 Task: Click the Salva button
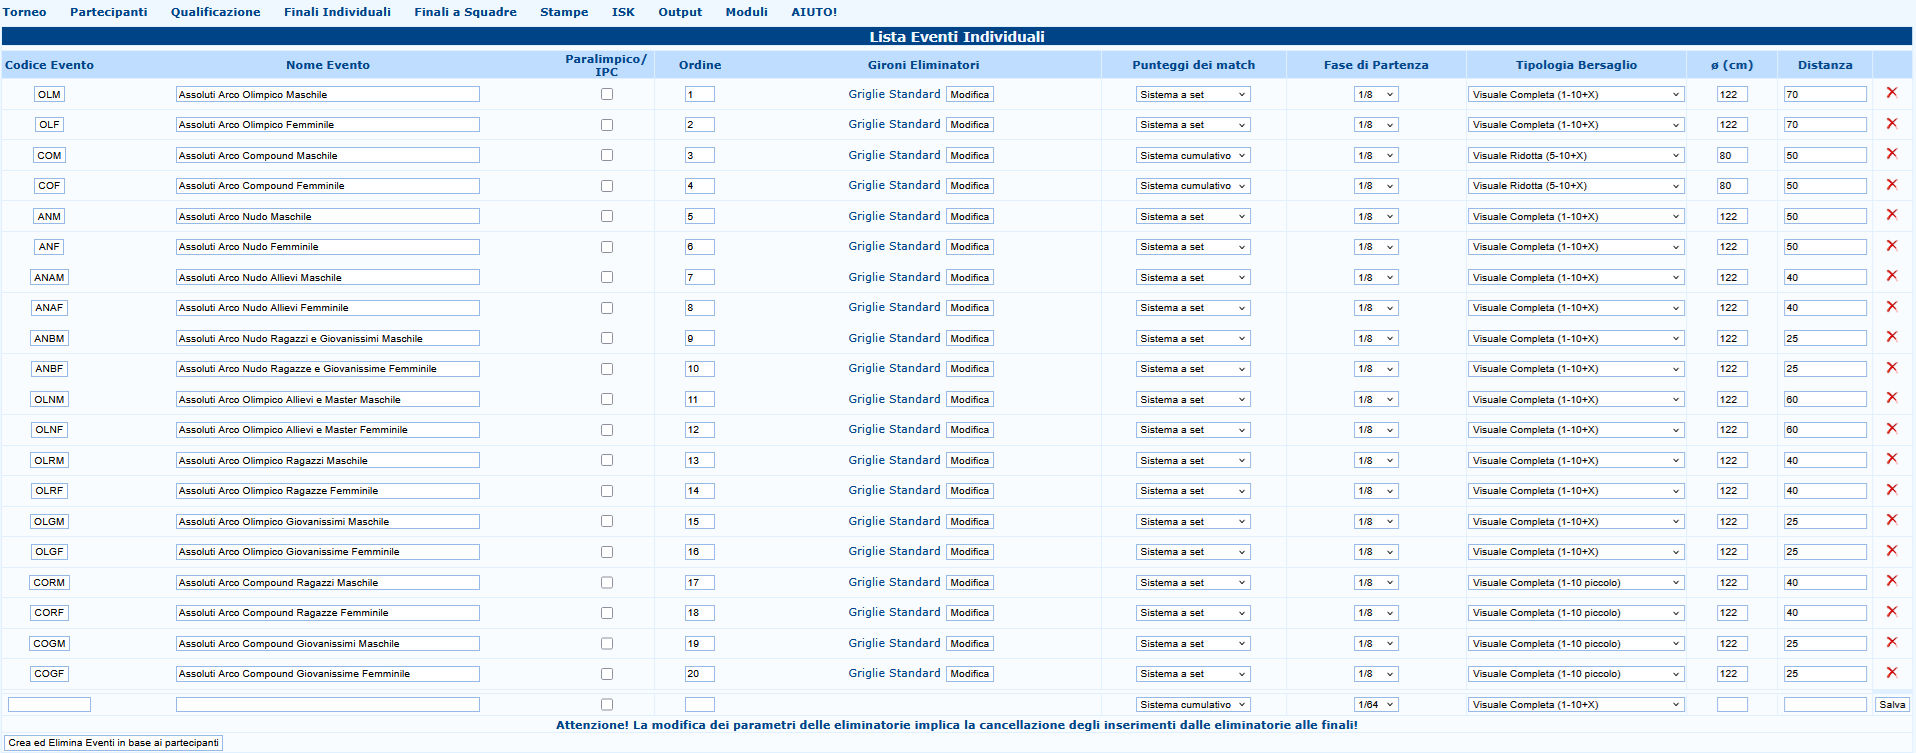click(x=1892, y=705)
